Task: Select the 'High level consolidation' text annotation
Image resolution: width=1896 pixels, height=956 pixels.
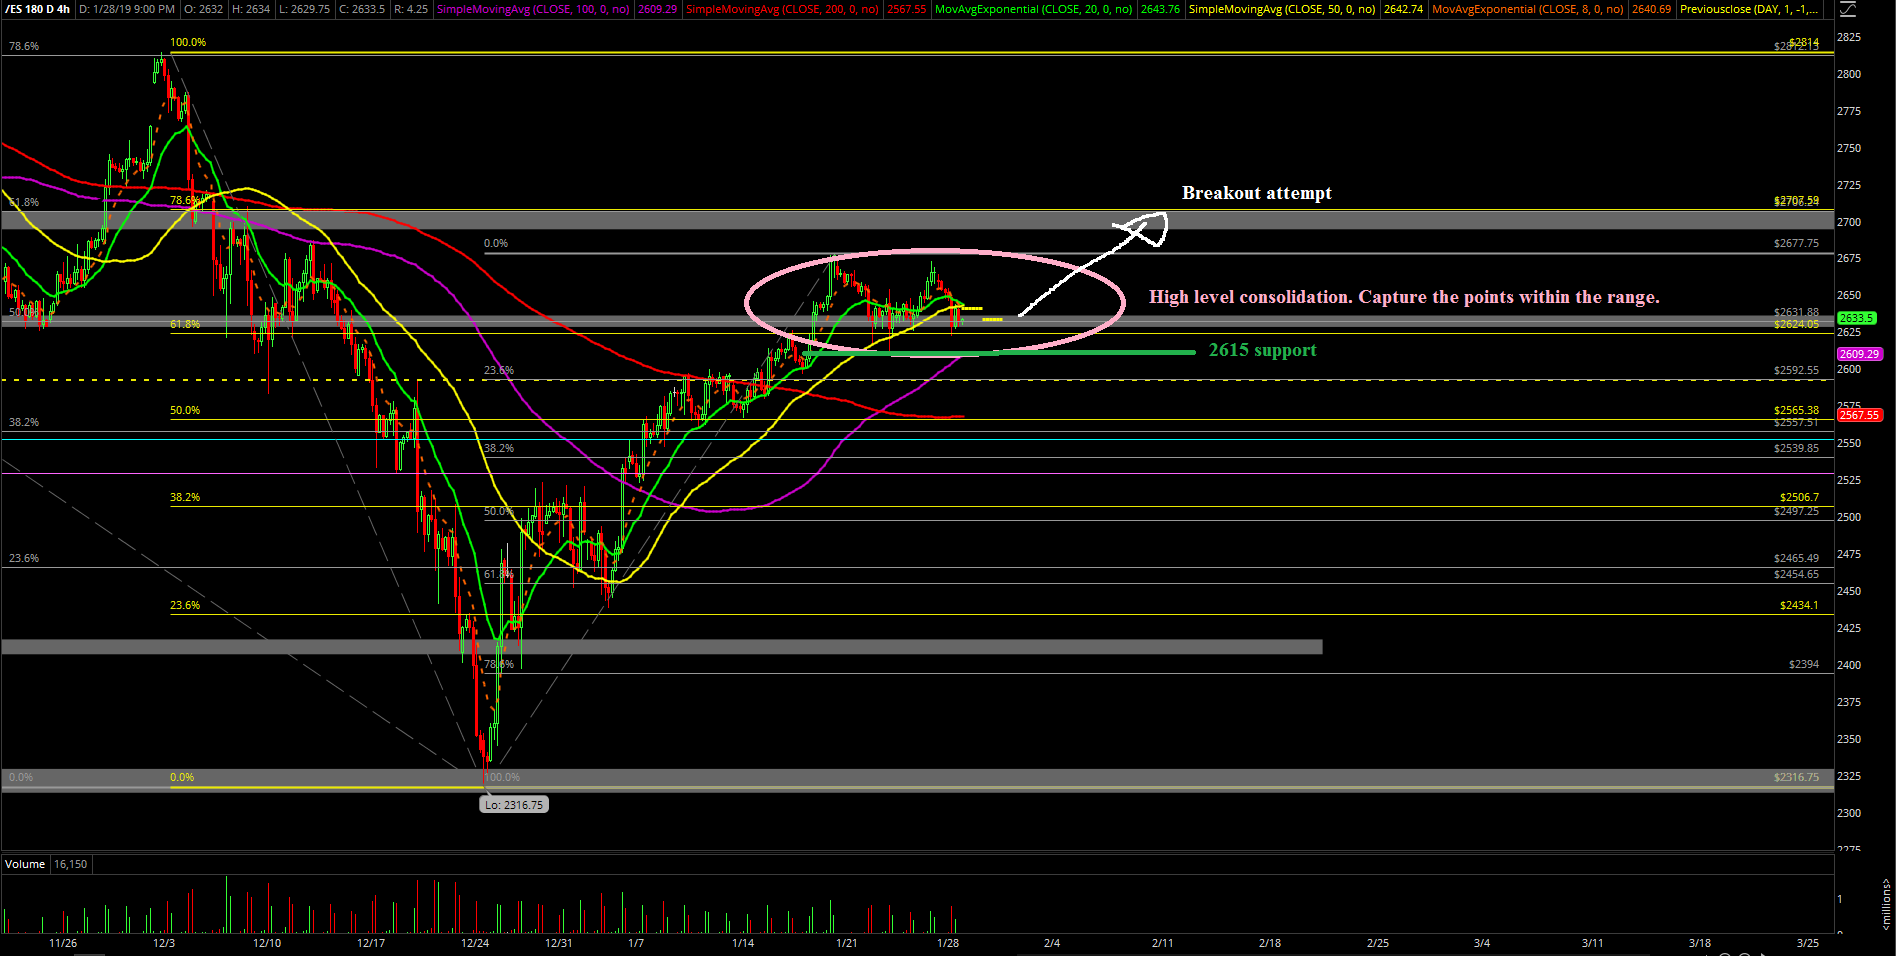Action: point(1403,297)
